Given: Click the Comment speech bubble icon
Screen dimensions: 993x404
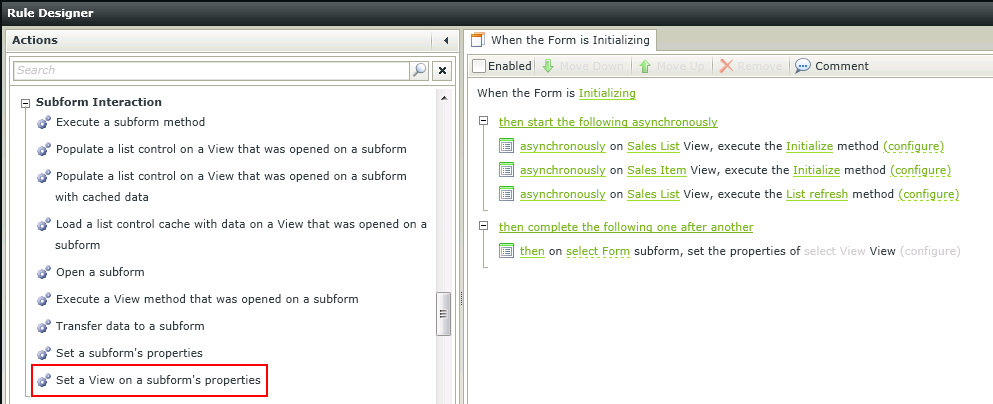Looking at the screenshot, I should (802, 66).
